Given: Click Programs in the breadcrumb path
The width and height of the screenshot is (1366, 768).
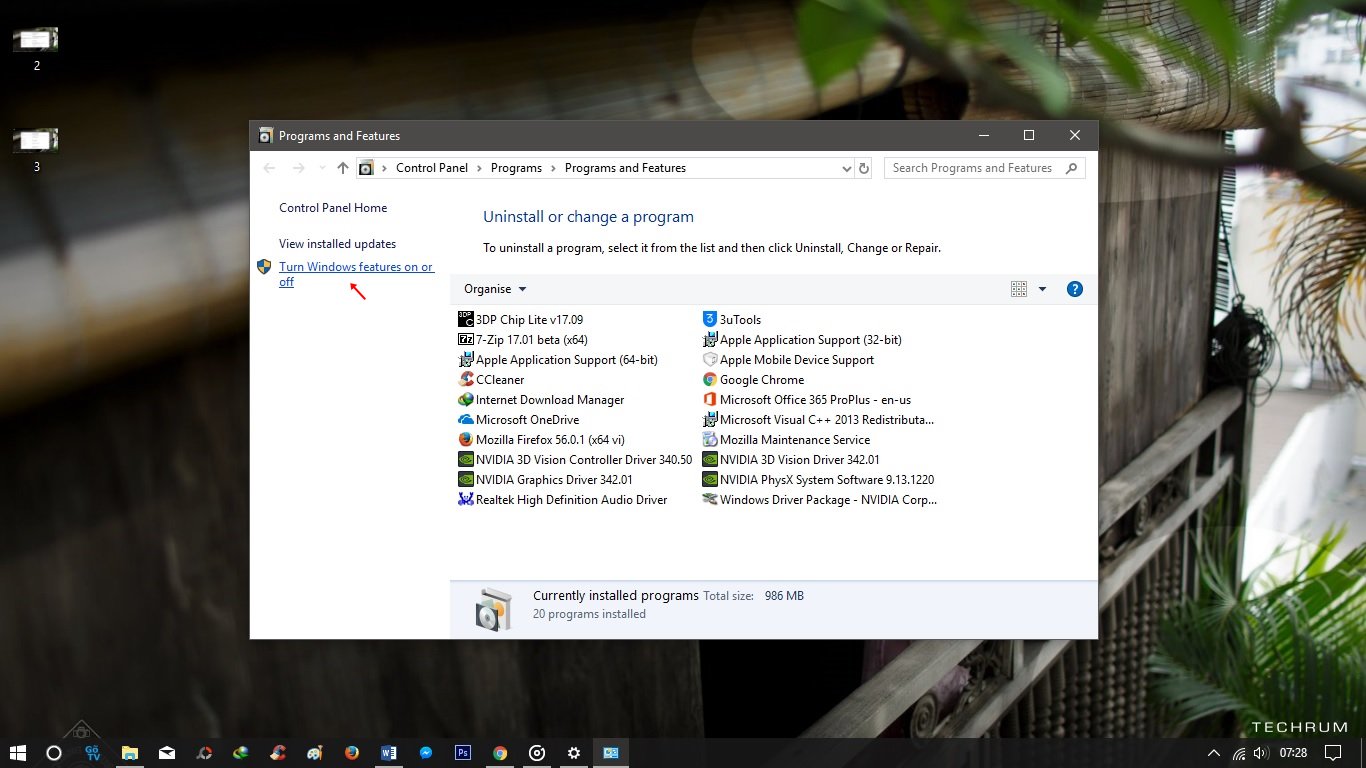Looking at the screenshot, I should [516, 168].
